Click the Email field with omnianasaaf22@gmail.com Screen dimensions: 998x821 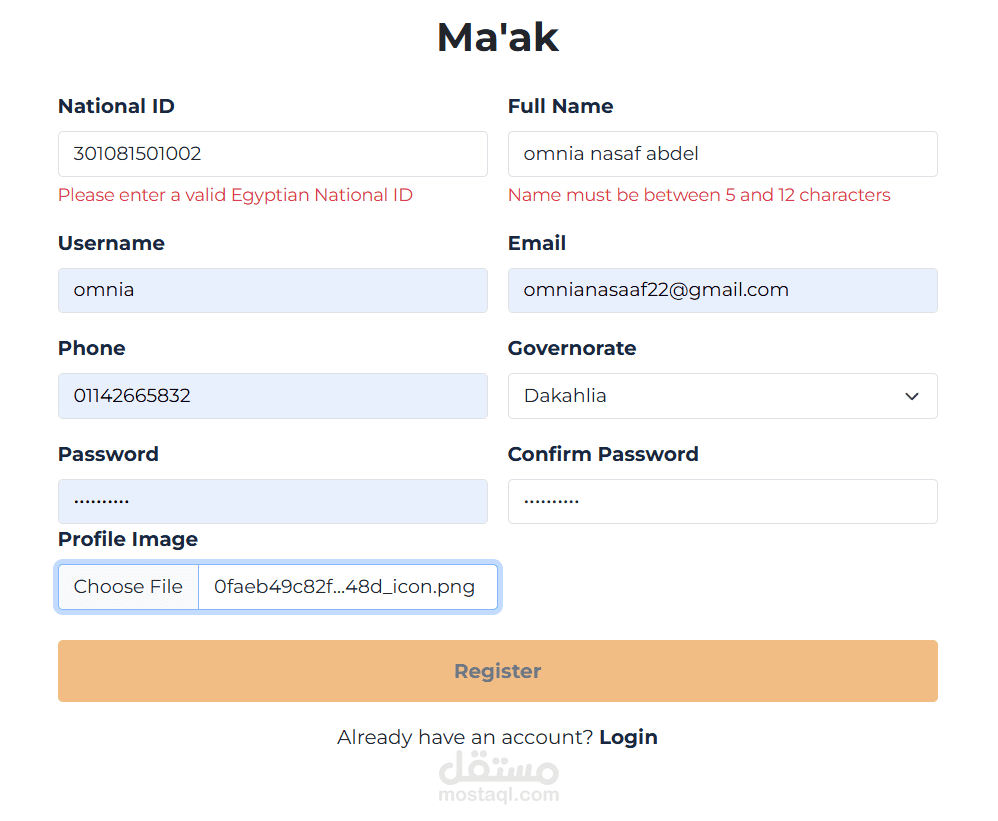722,290
